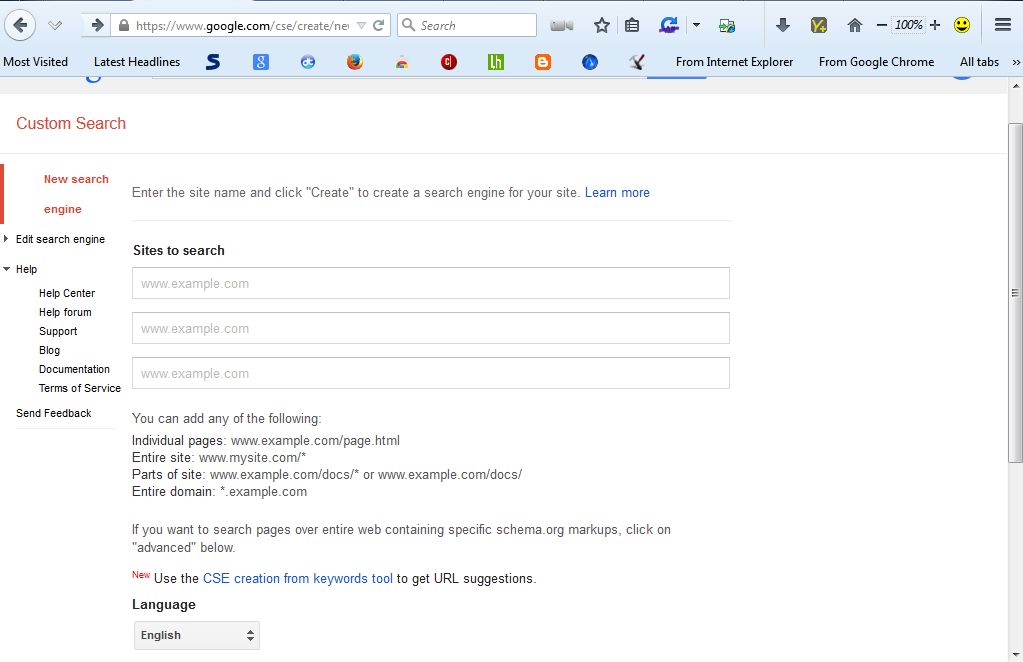Open dropdown arrow beside the blue swirl icon
1023x662 pixels.
(696, 25)
